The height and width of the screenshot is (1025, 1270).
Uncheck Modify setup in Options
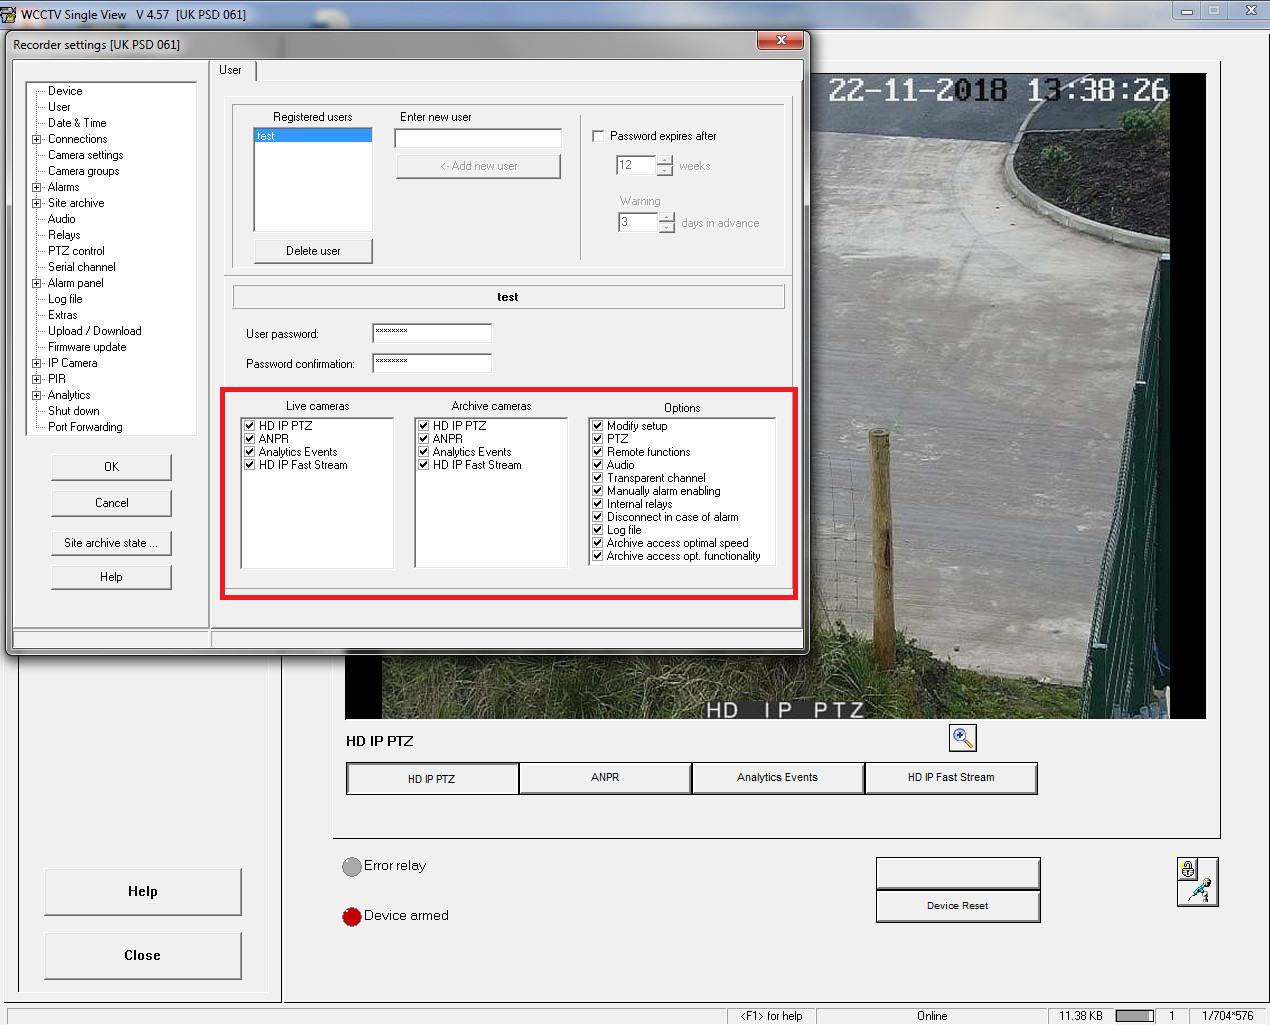click(598, 426)
